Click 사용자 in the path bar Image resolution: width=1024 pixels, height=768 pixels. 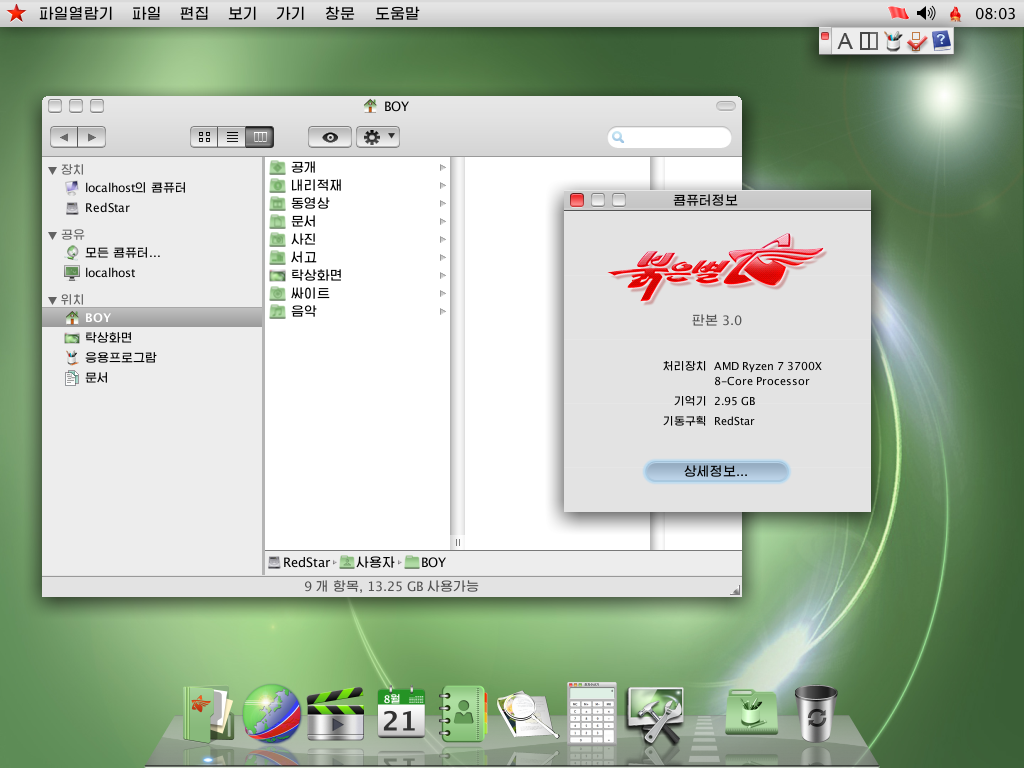(368, 562)
